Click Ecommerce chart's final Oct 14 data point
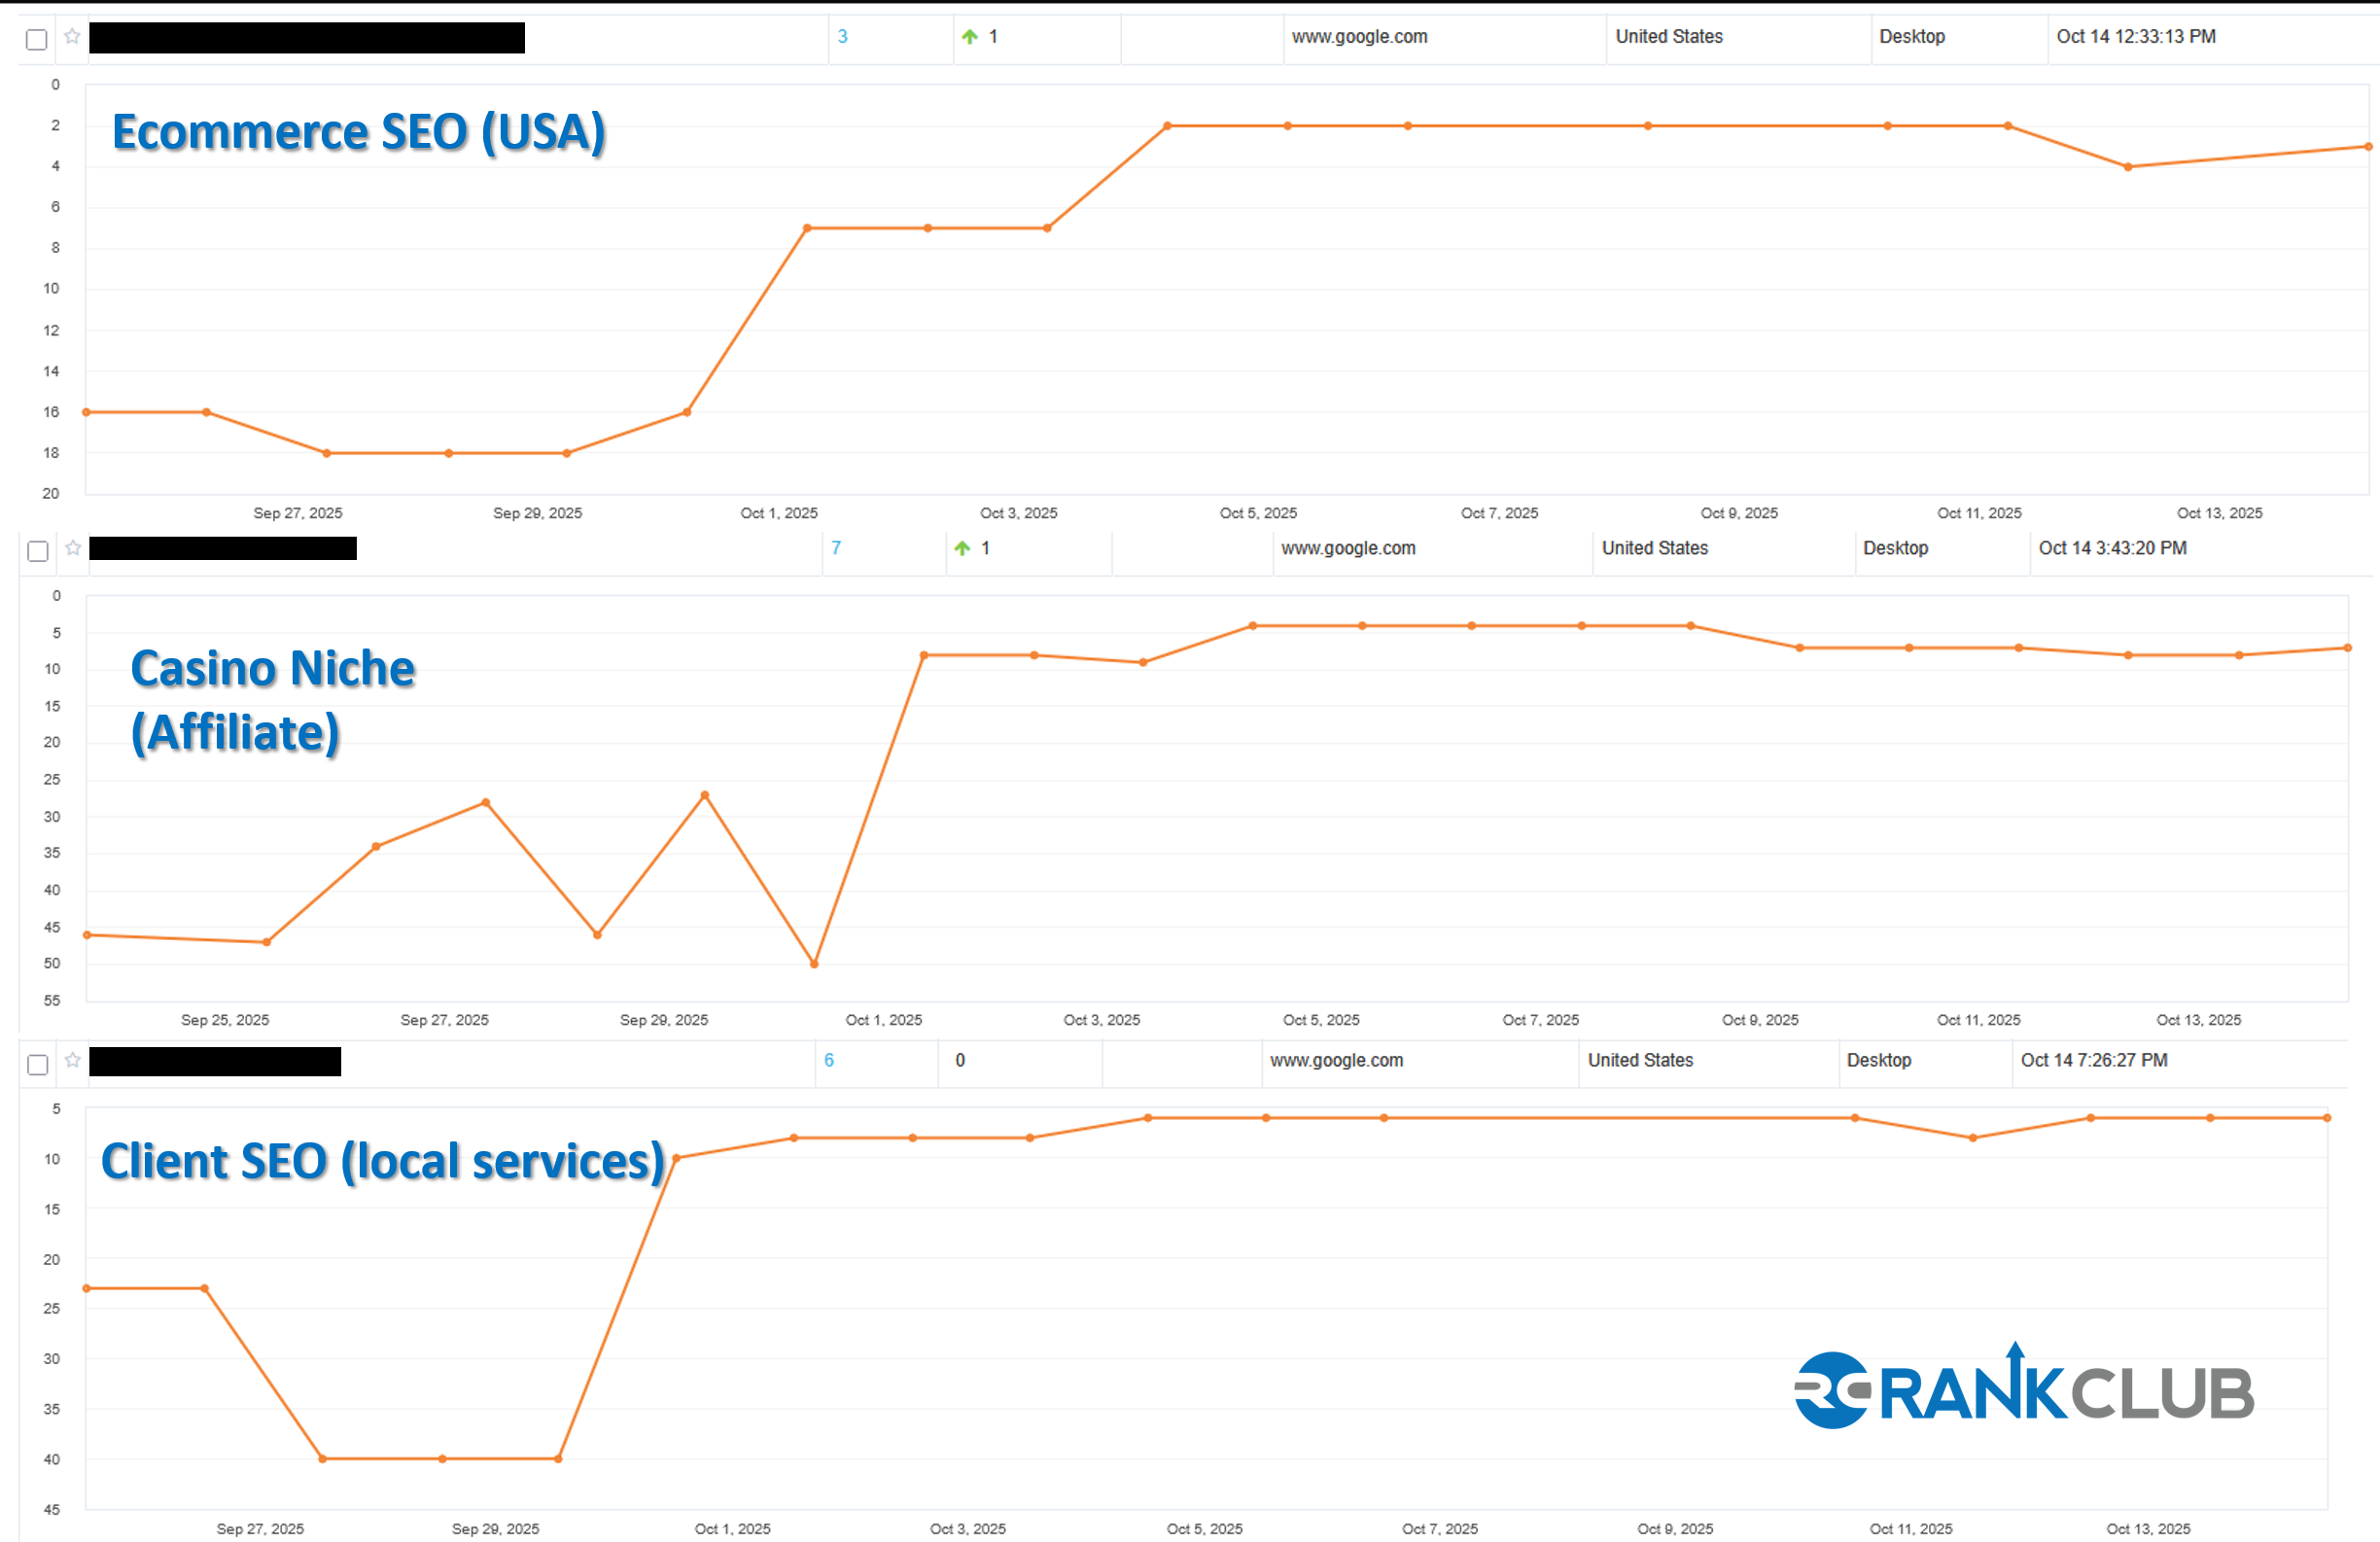Image resolution: width=2380 pixels, height=1542 pixels. (2367, 147)
